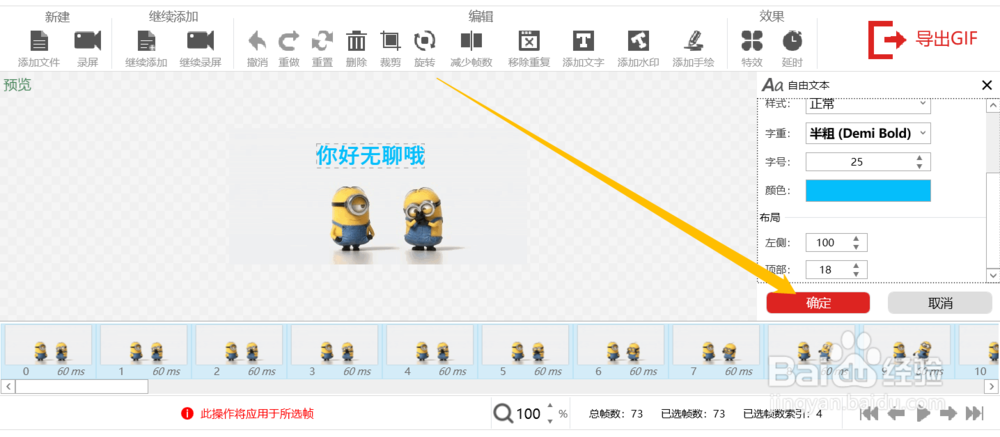This screenshot has width=1000, height=437.
Task: Click the 添加文件 (add file) icon
Action: click(39, 41)
